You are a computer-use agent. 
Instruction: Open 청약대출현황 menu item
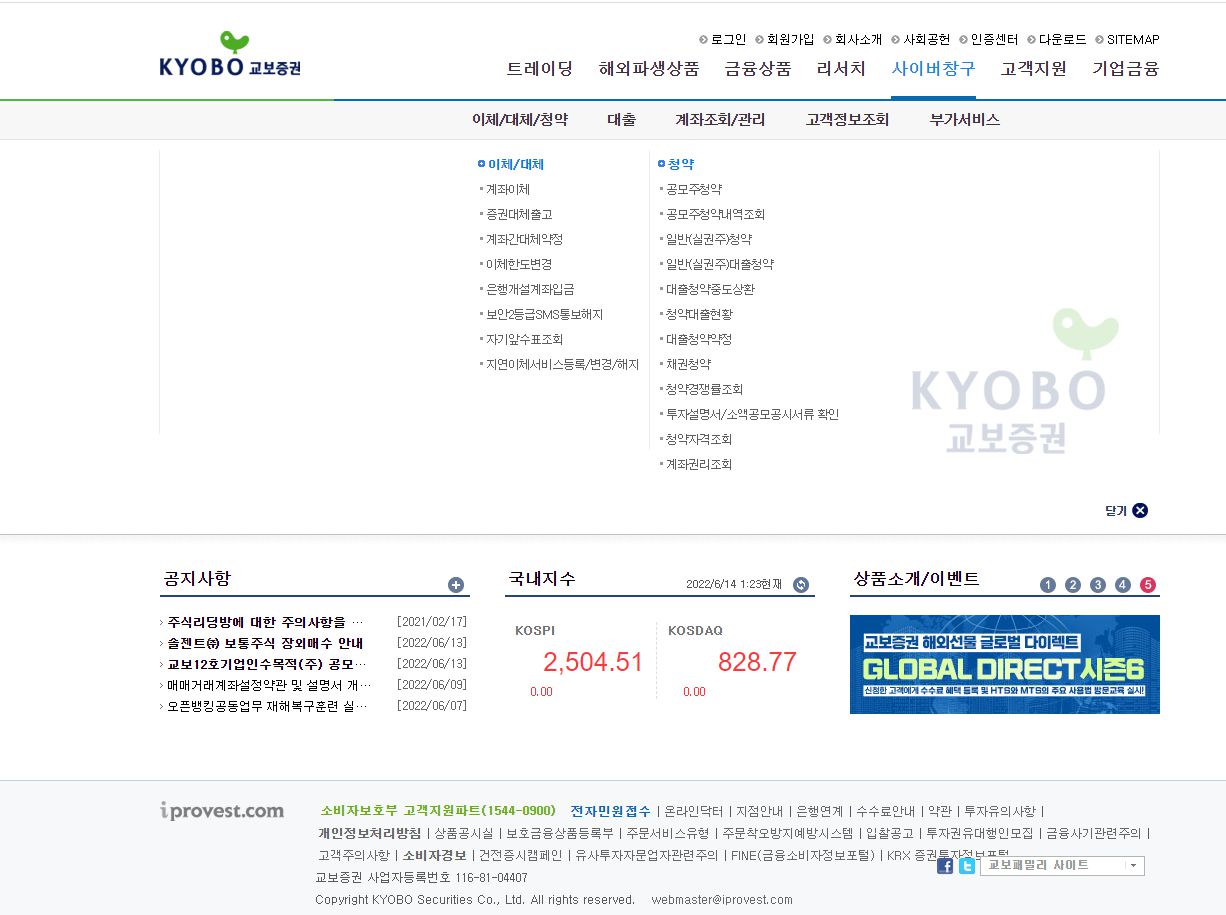pos(699,314)
